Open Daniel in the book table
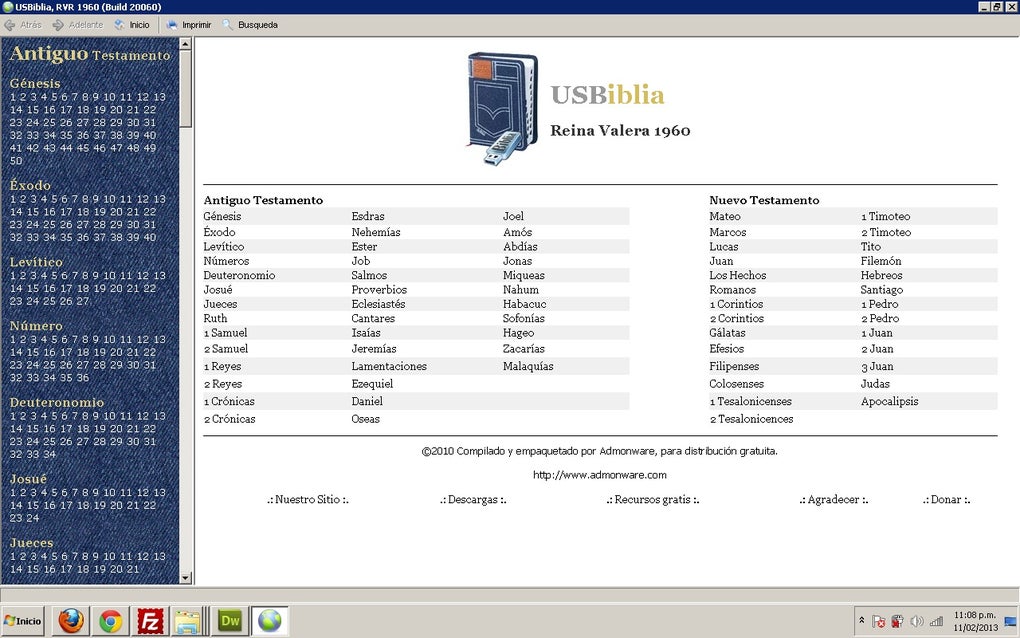Viewport: 1020px width, 638px height. [367, 402]
